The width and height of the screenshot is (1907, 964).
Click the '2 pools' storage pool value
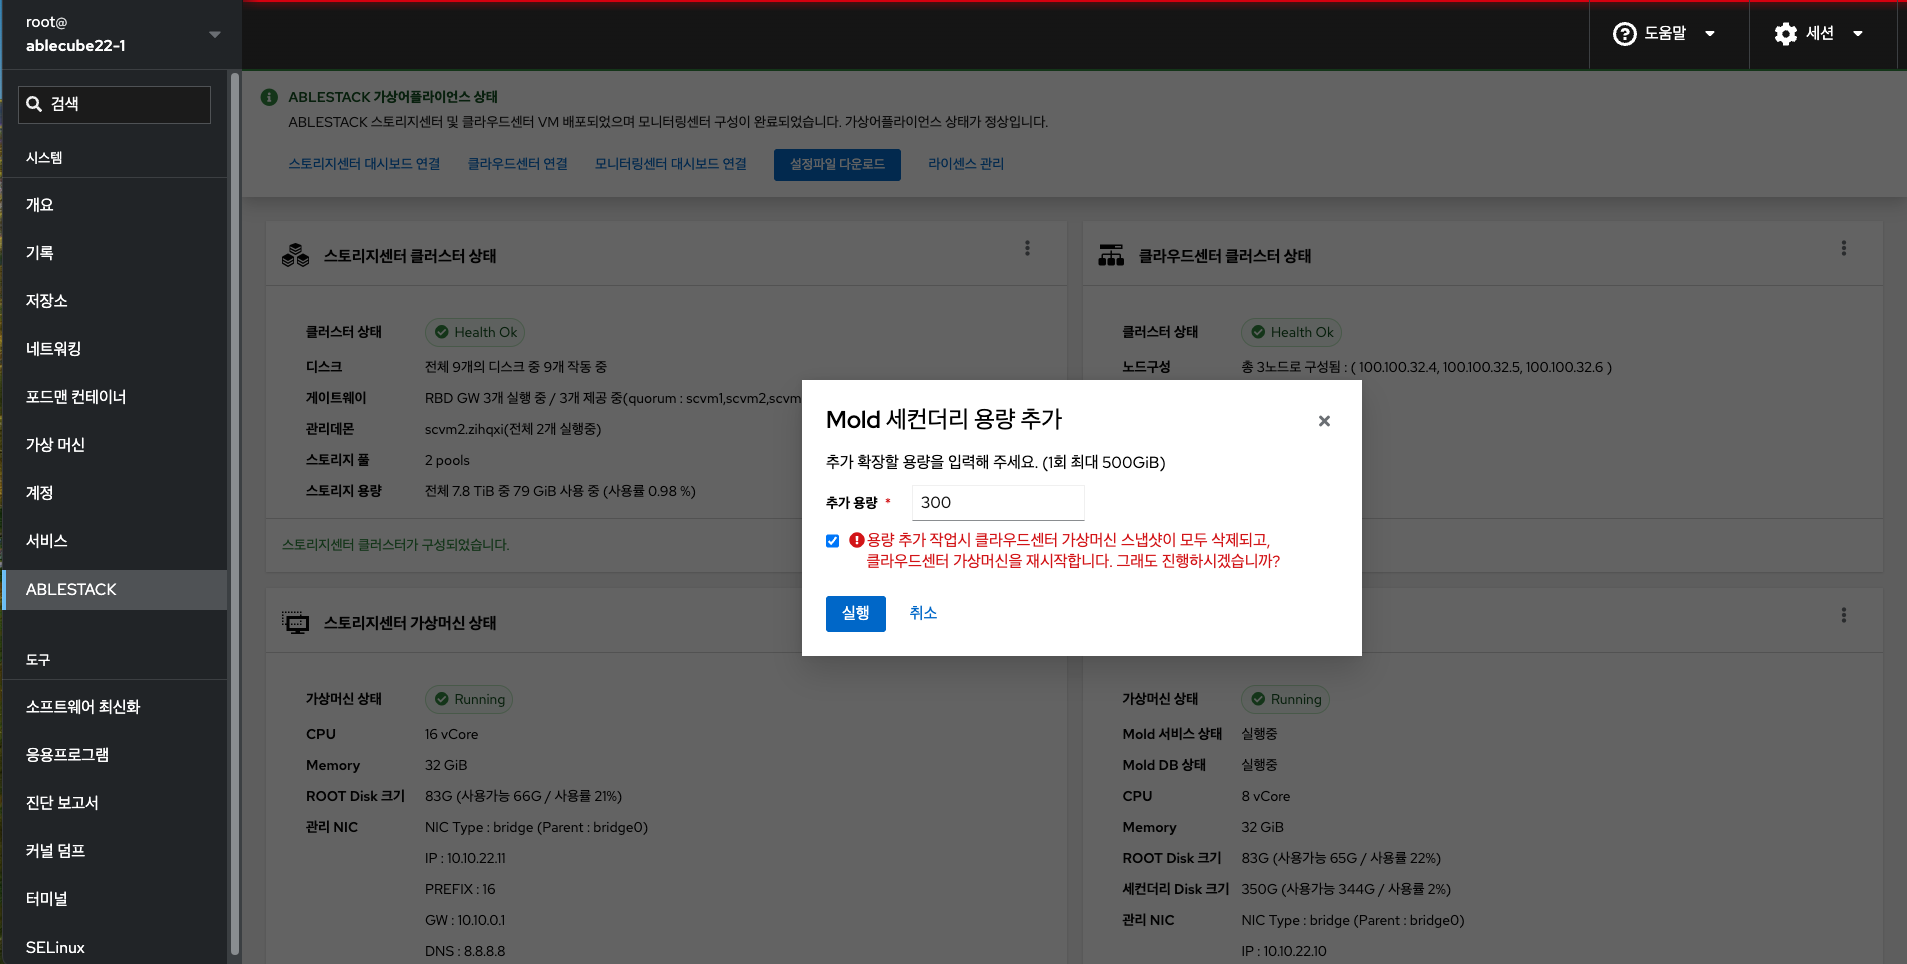point(447,460)
